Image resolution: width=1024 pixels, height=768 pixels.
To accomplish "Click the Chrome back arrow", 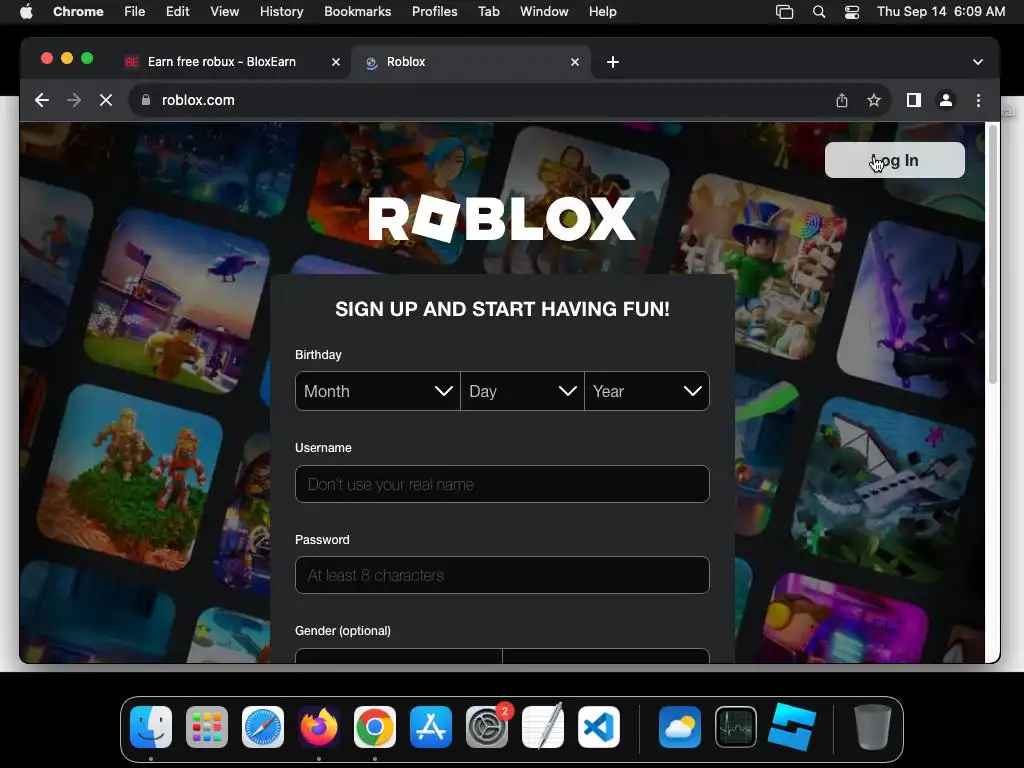I will click(x=42, y=100).
